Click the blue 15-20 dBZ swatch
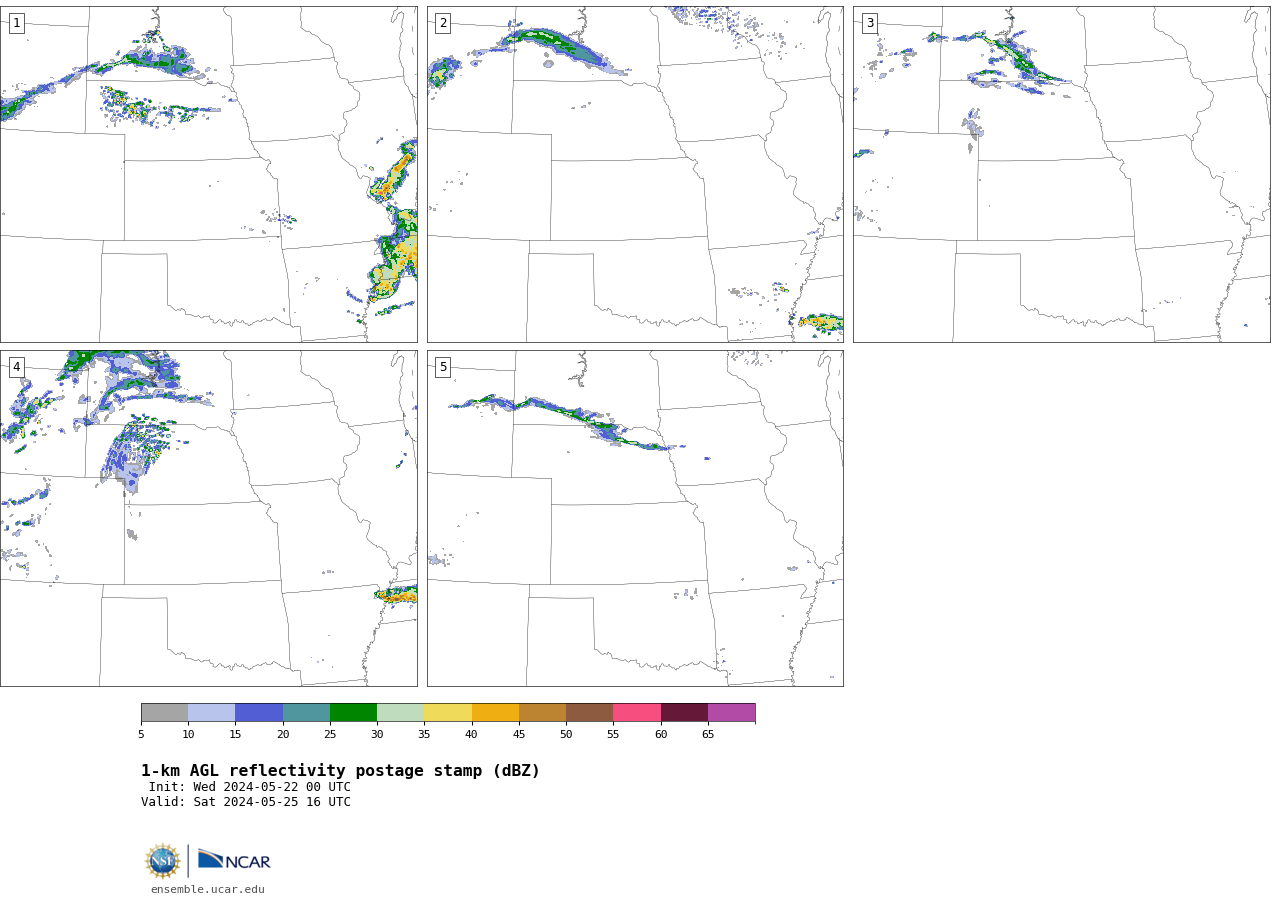This screenshot has width=1280, height=901. (x=259, y=713)
